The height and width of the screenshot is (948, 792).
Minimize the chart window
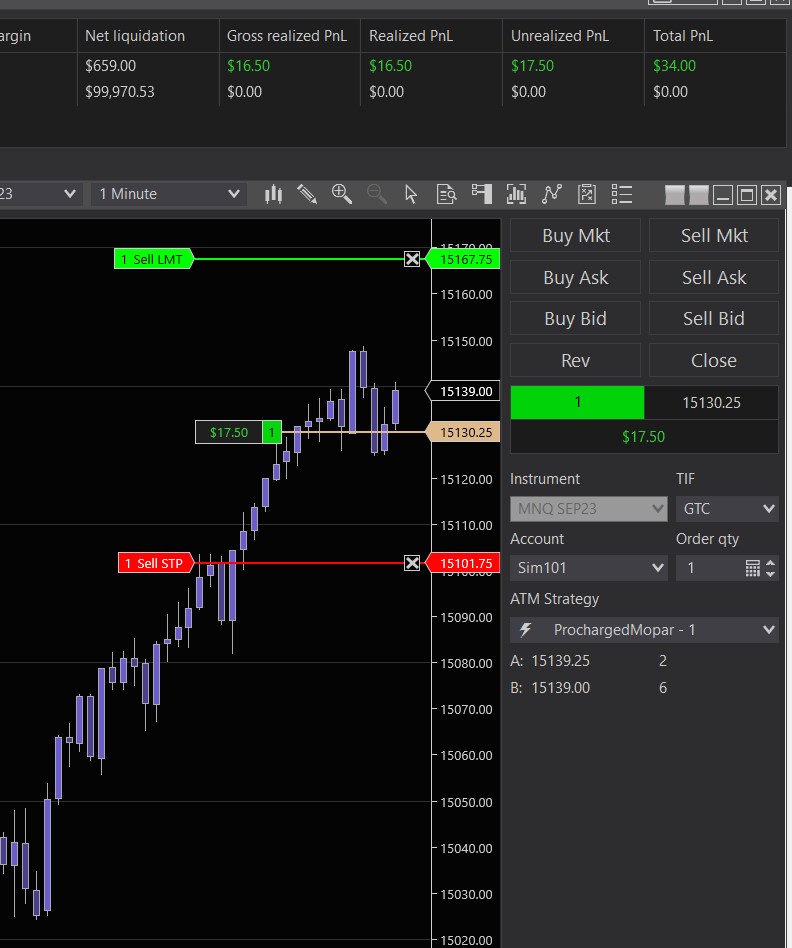723,195
